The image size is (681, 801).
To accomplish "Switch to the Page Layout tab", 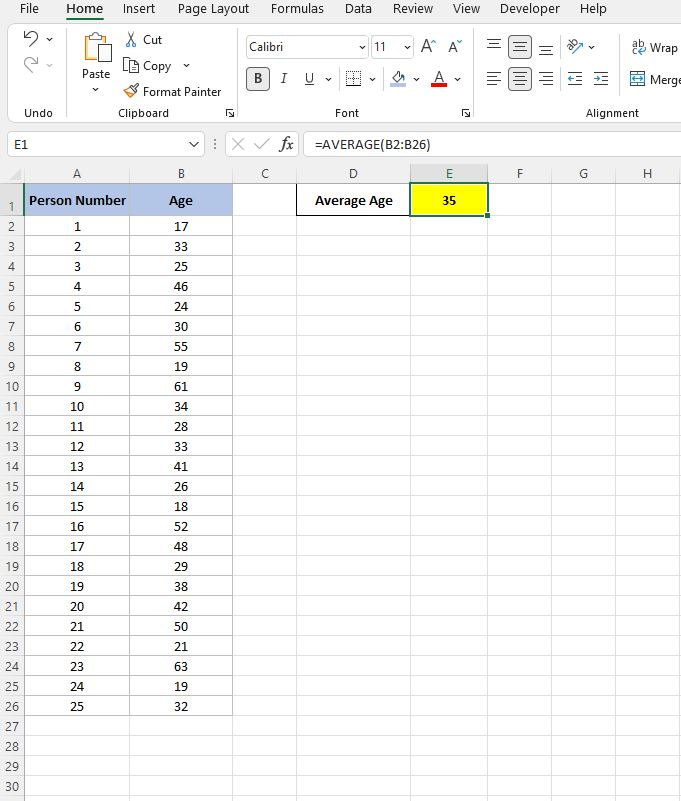I will coord(213,9).
